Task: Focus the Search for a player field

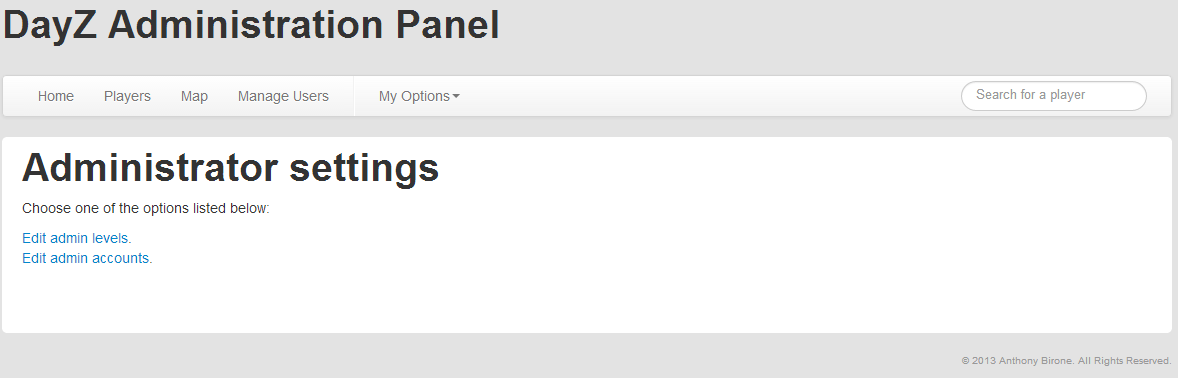Action: [x=1053, y=95]
